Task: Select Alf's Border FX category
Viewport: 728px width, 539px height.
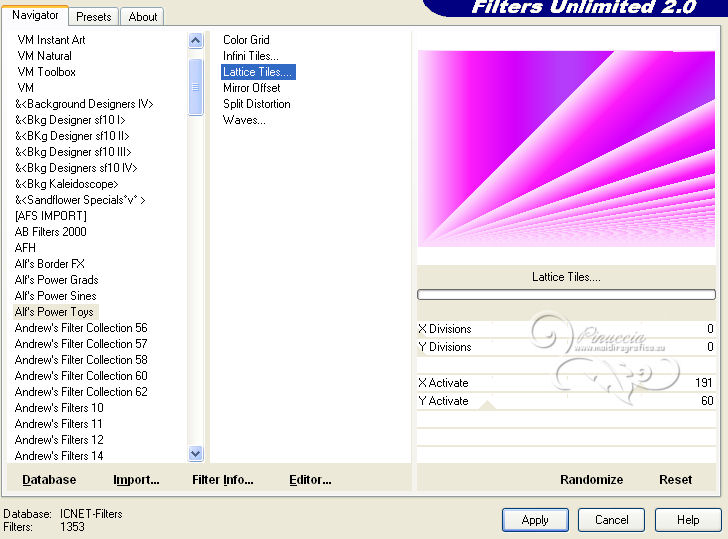Action: click(x=50, y=264)
